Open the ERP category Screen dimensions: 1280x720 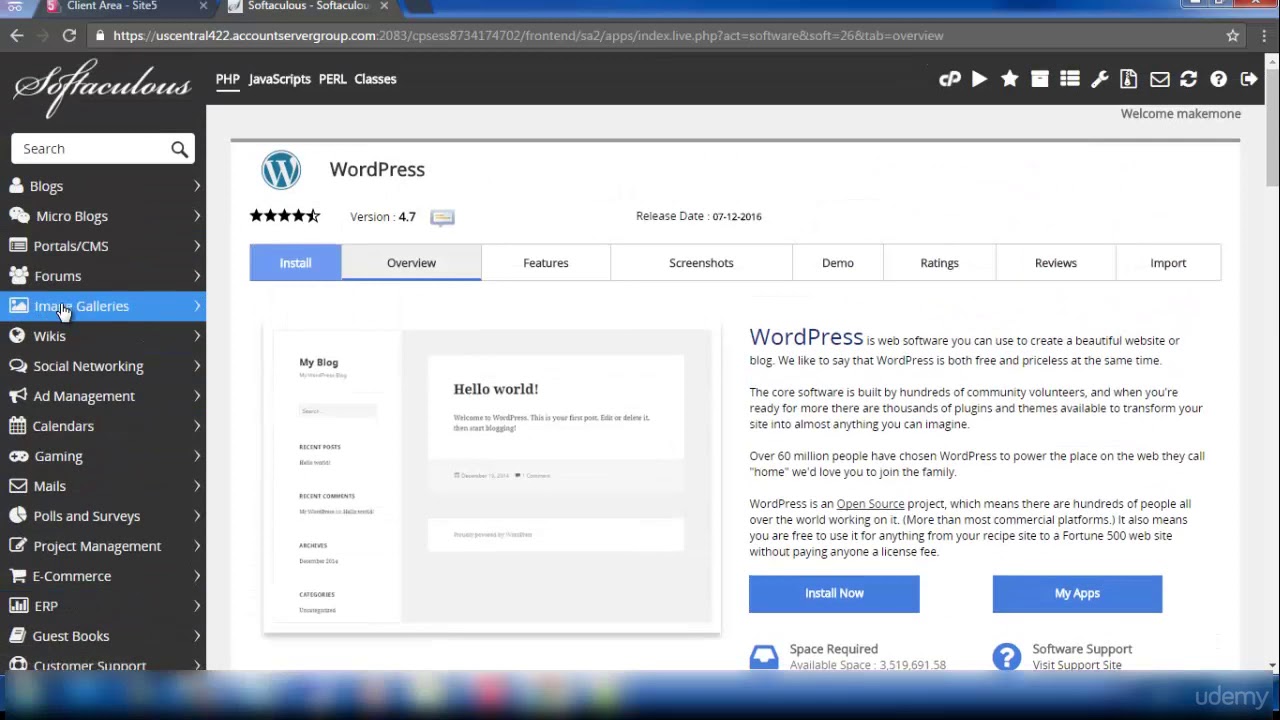click(x=103, y=606)
